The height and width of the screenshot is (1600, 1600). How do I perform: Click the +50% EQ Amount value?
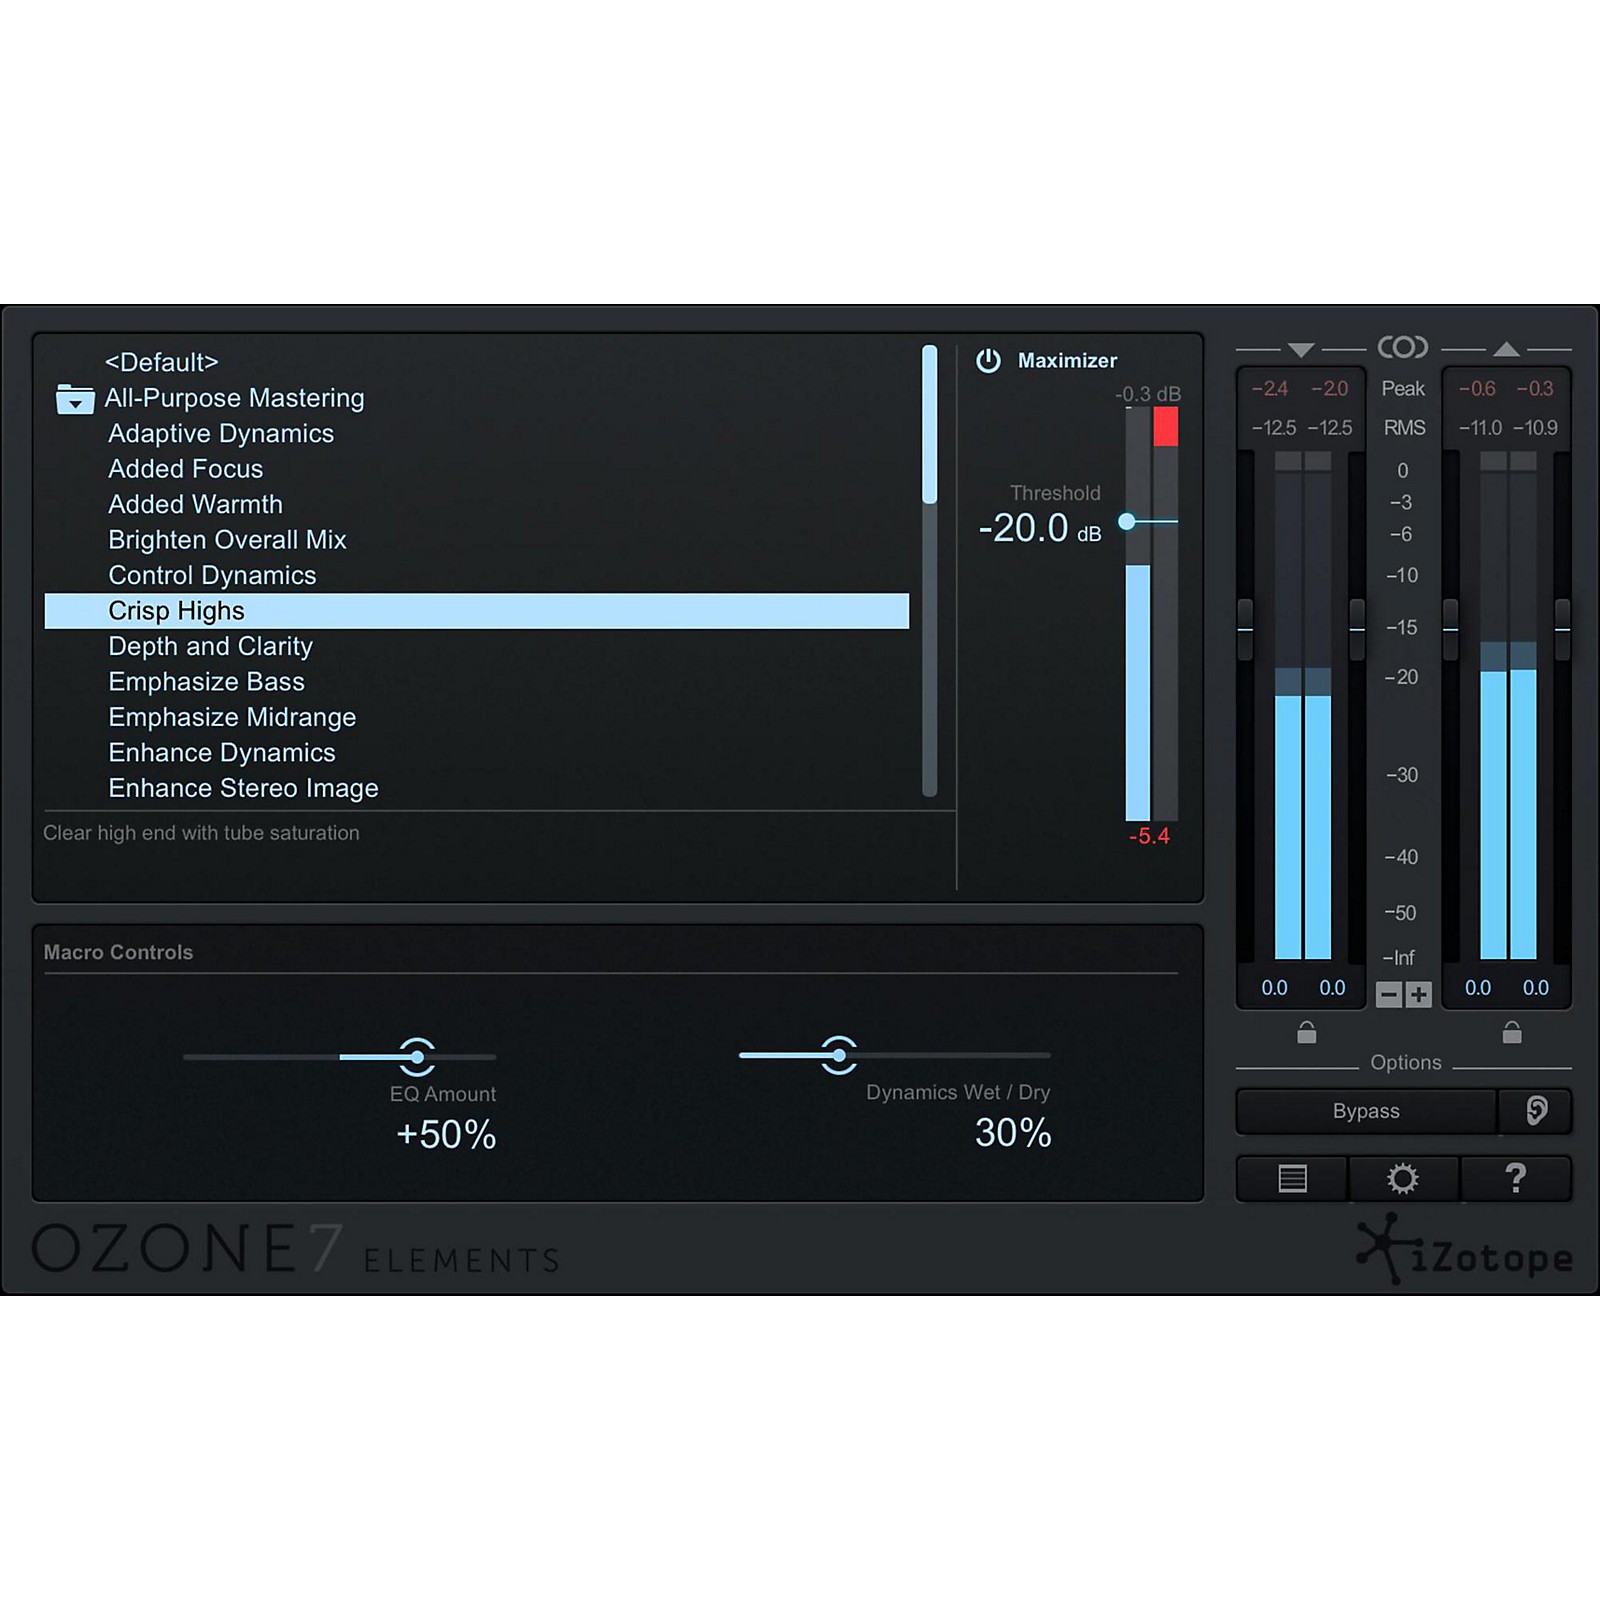tap(446, 1135)
